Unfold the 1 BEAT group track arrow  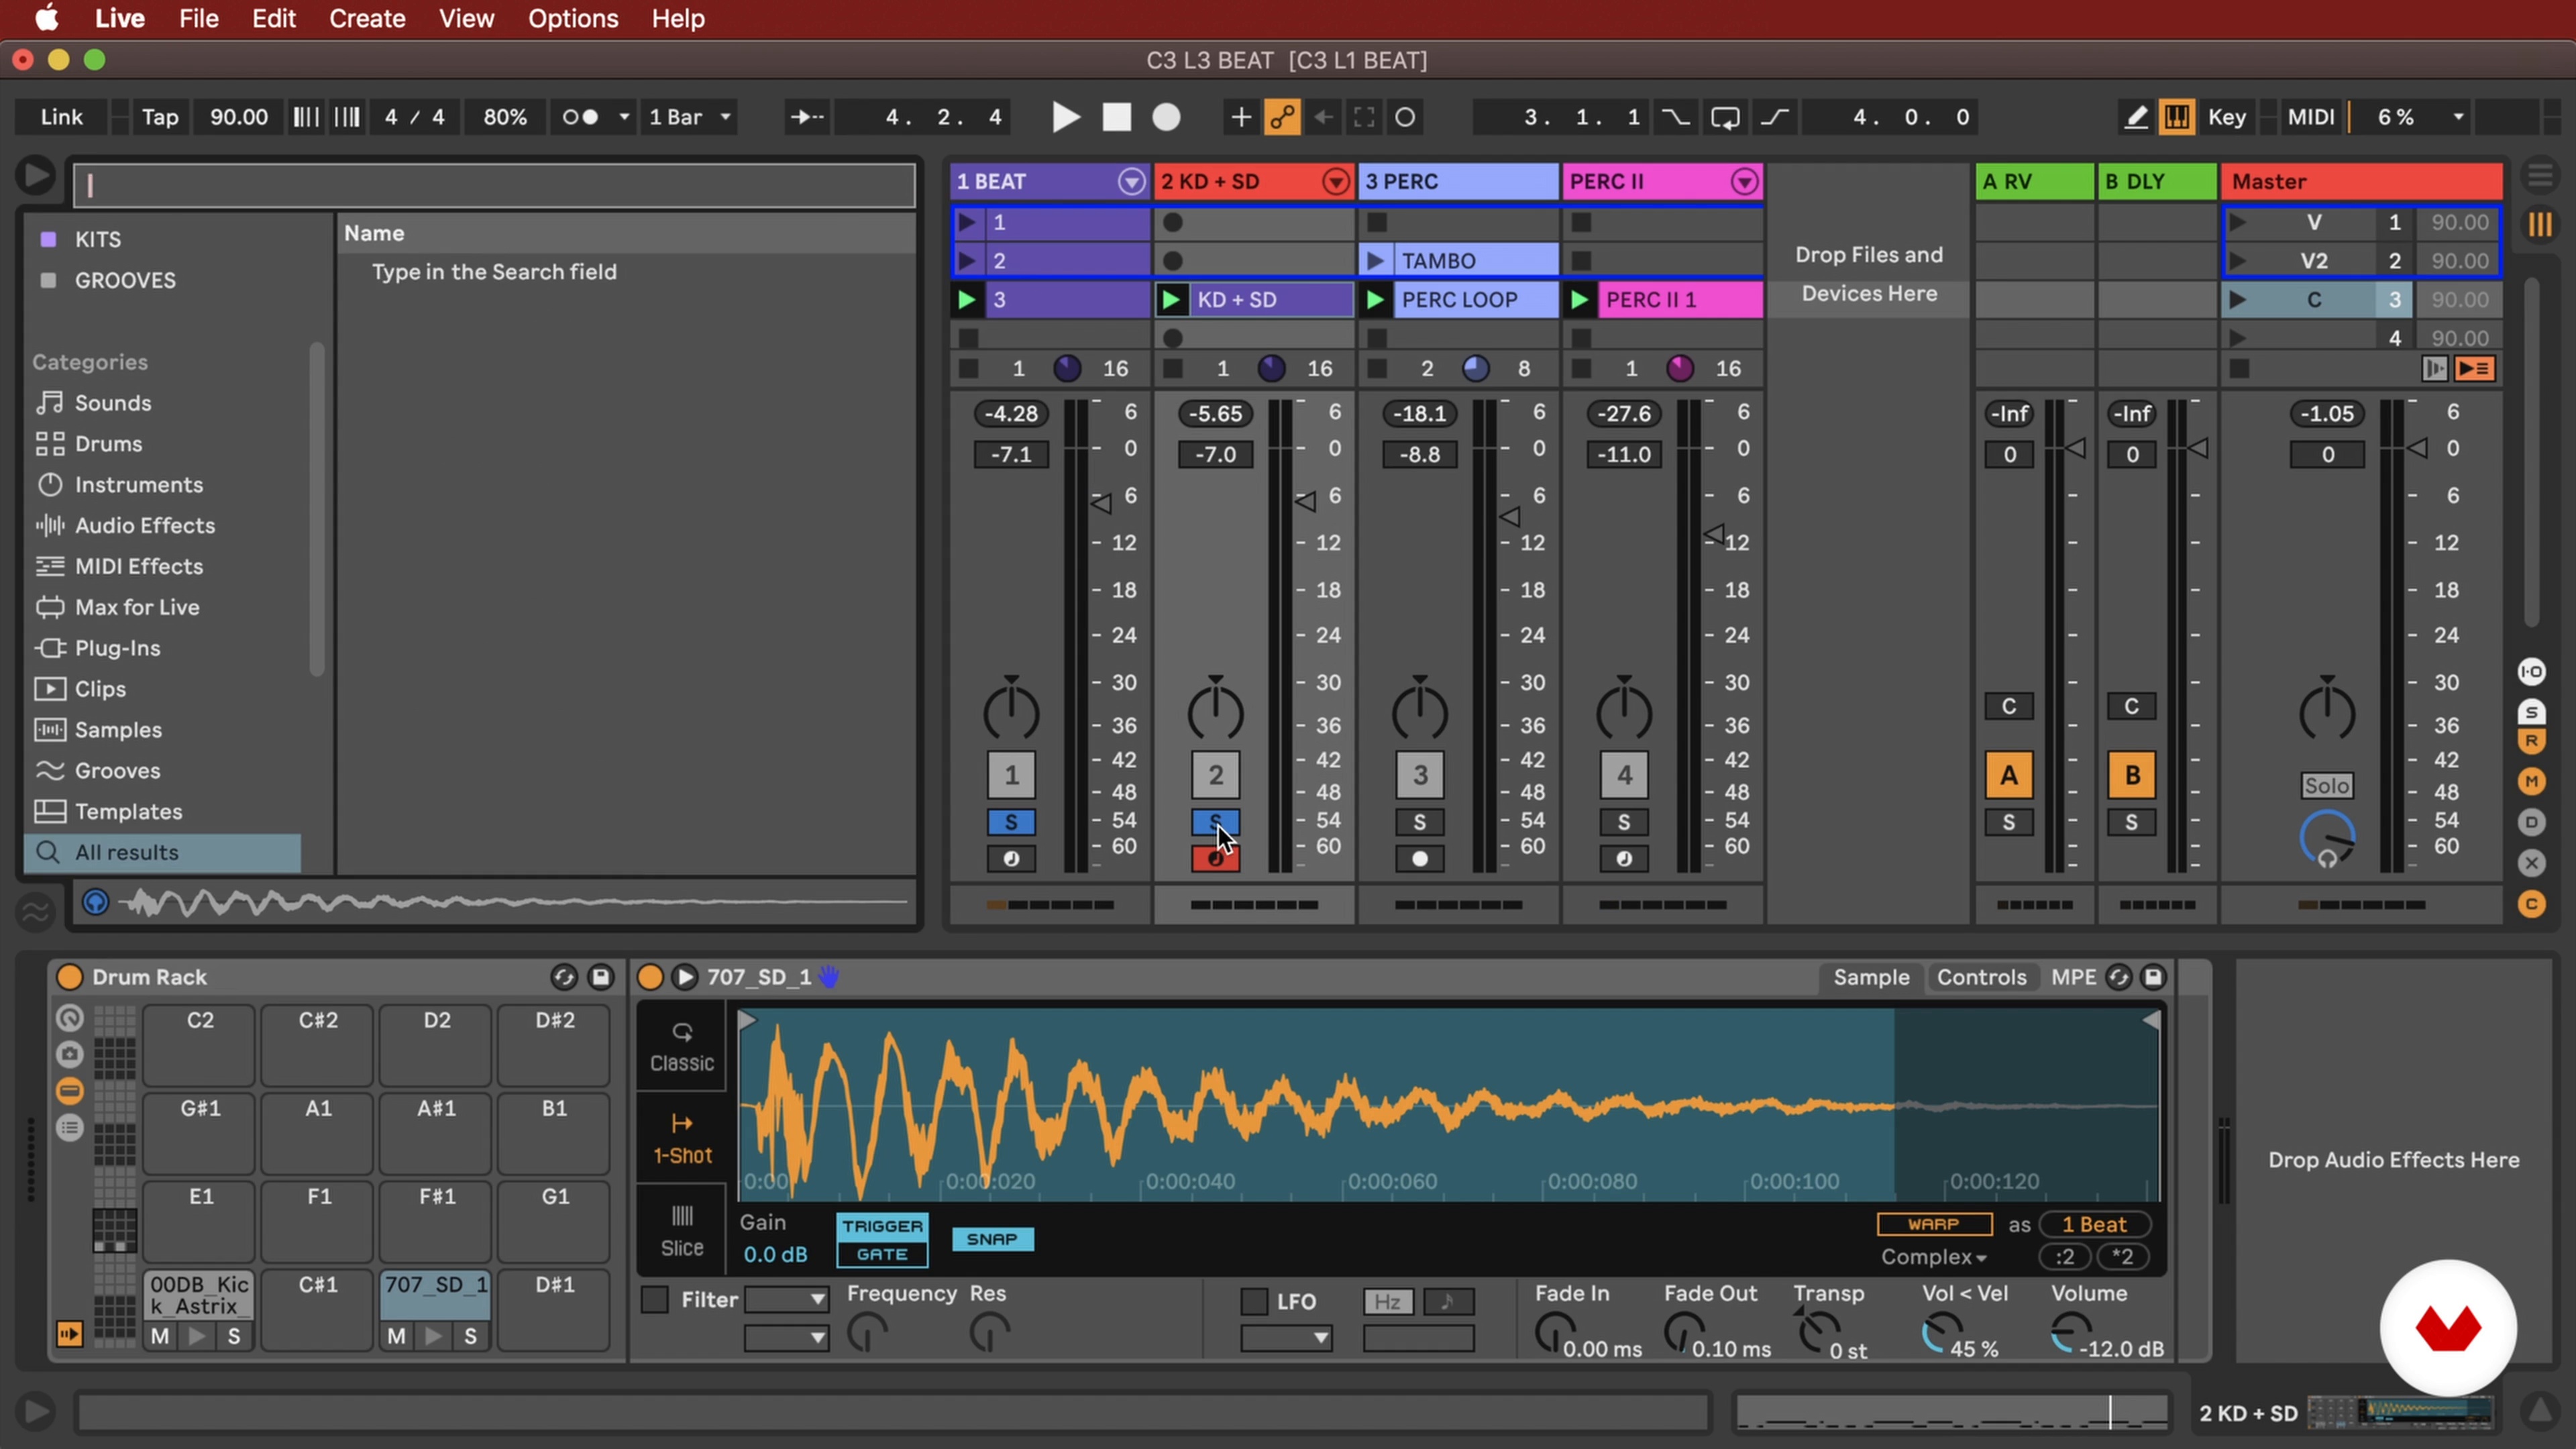1131,182
